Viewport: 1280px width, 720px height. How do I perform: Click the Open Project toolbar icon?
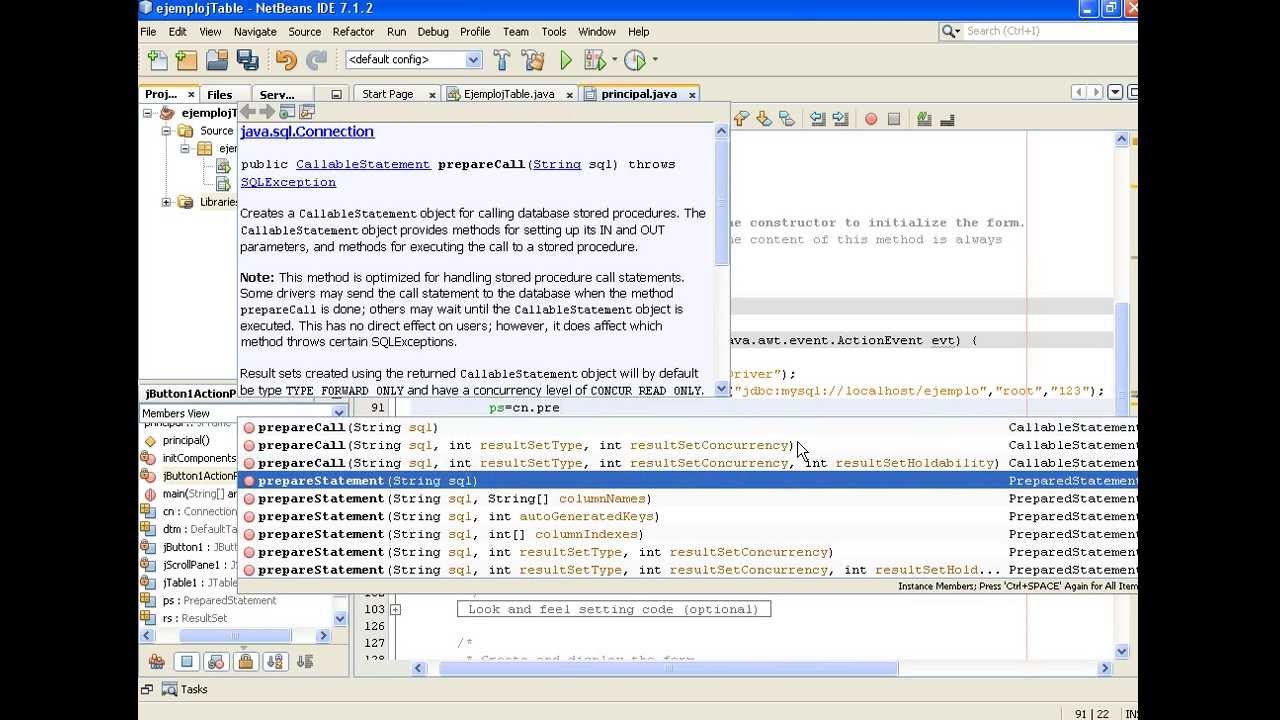217,60
